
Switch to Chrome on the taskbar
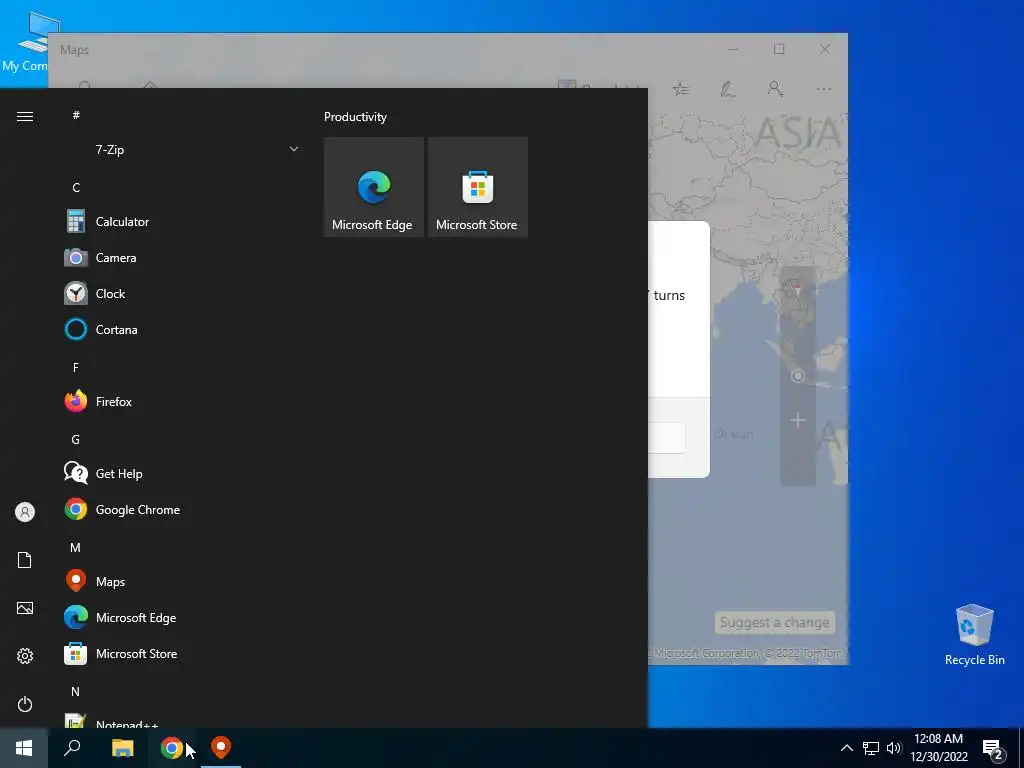[x=171, y=748]
